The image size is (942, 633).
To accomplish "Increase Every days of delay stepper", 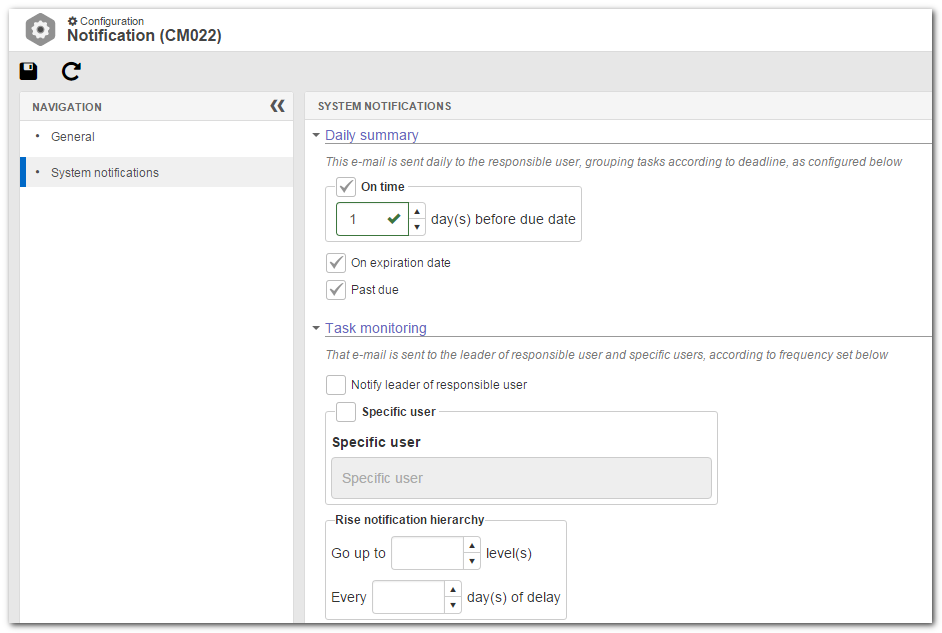I will point(453,590).
